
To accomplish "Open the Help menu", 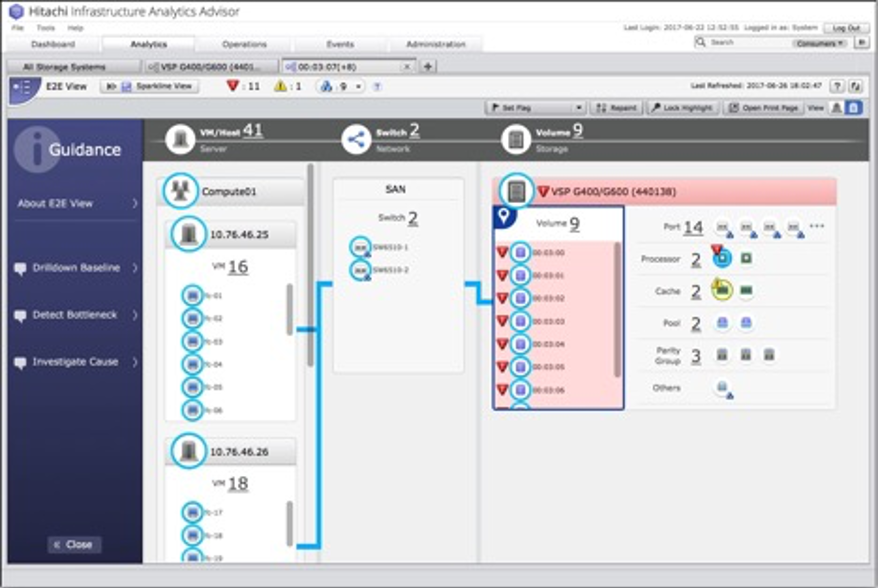I will 75,27.
